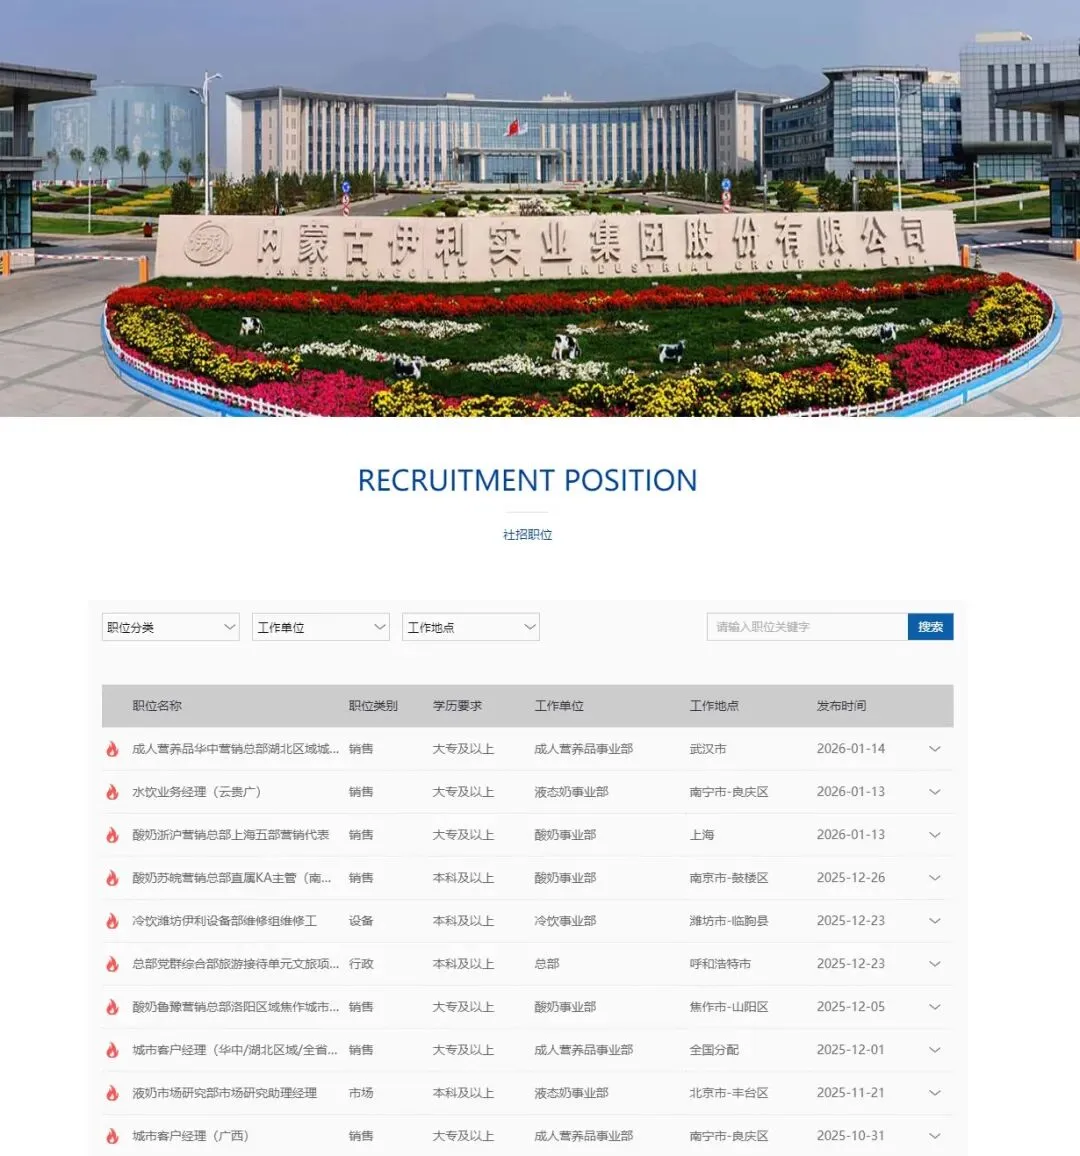Click the blue 搜索 button

tap(930, 627)
